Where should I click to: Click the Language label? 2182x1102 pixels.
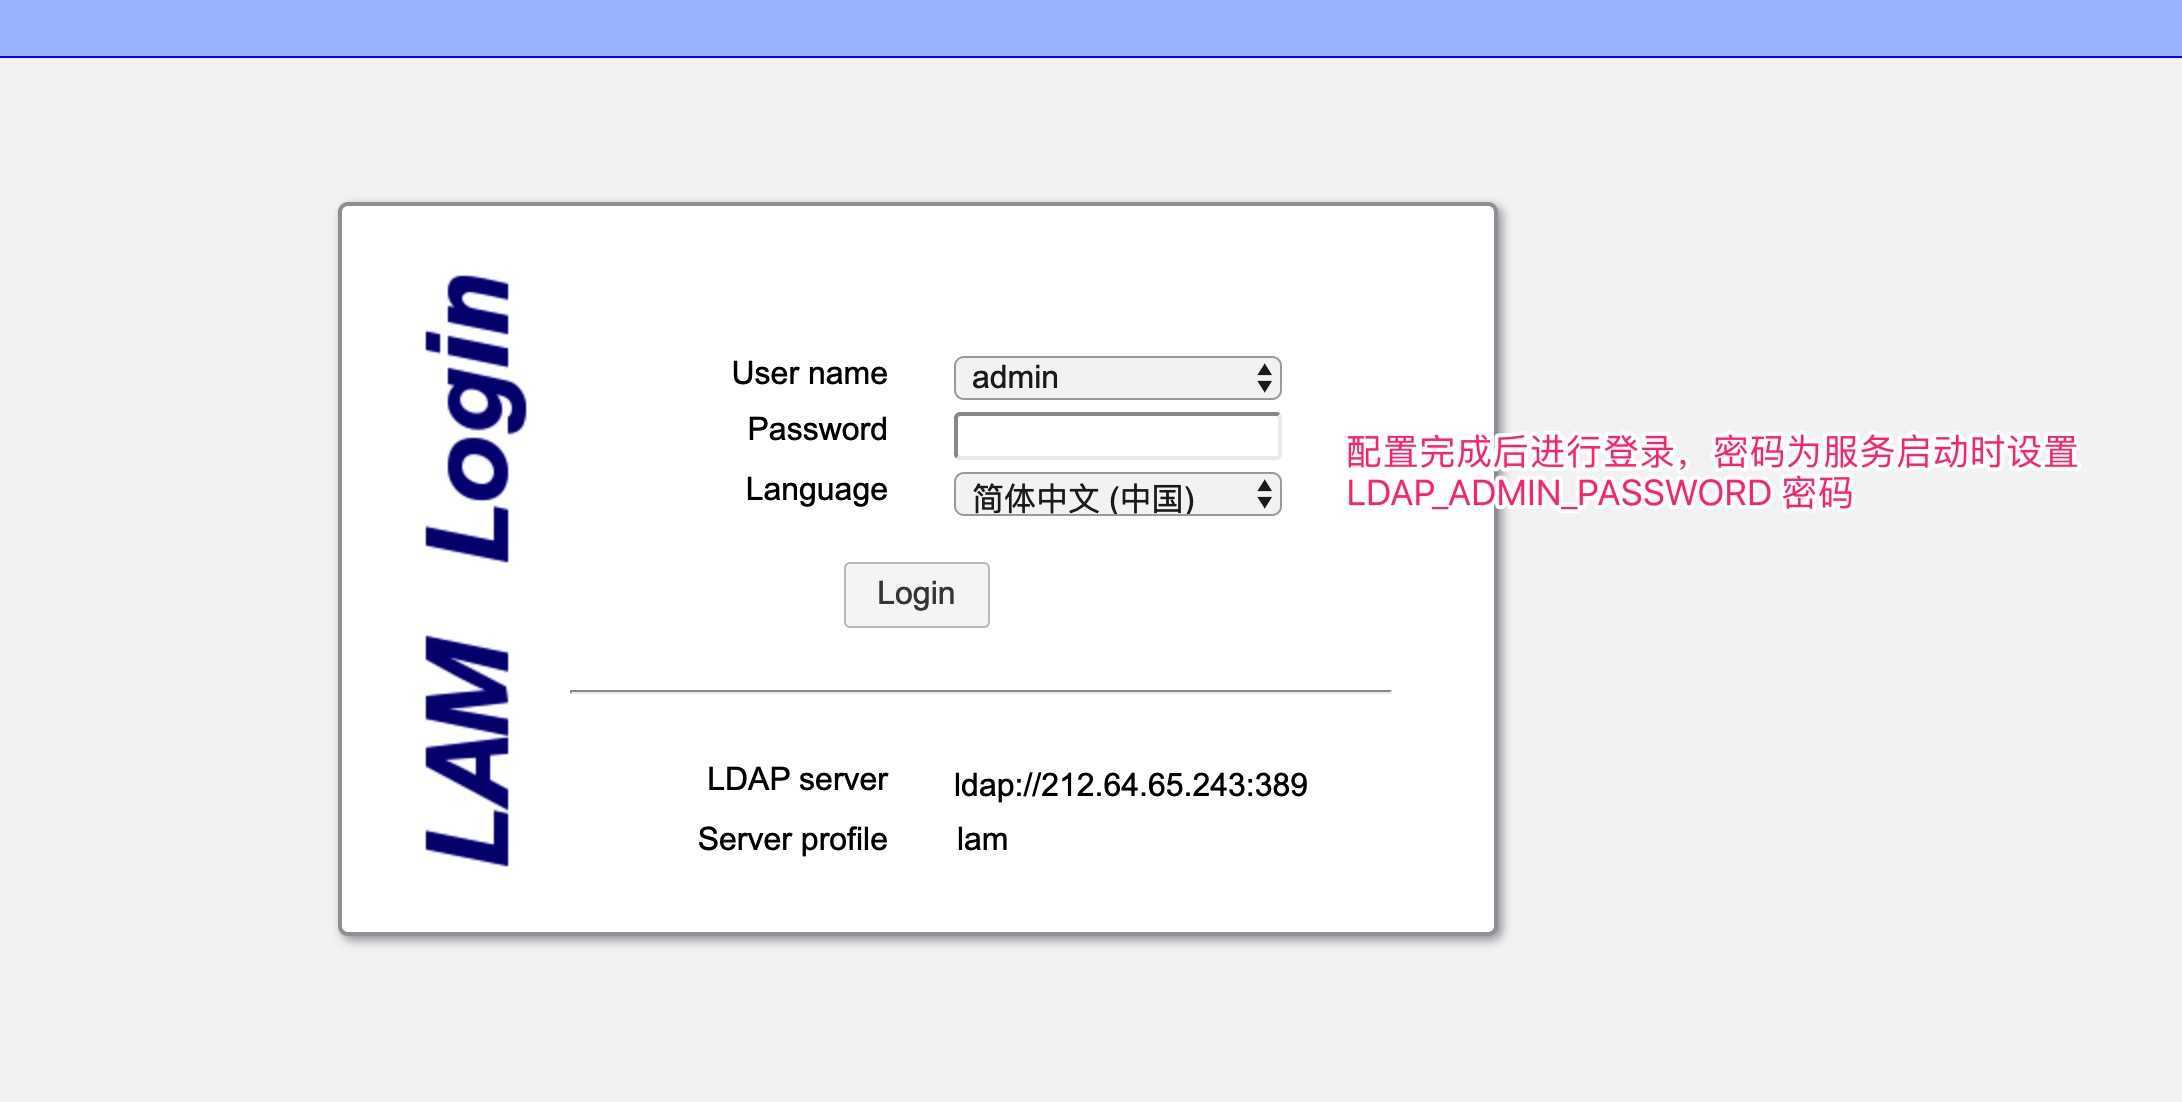coord(814,489)
